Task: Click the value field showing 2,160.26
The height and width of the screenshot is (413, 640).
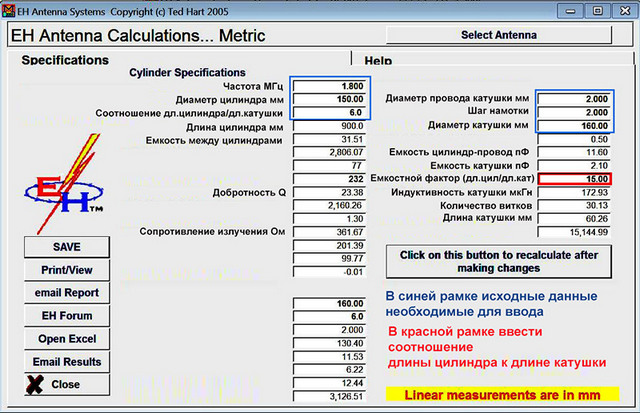Action: [x=329, y=205]
